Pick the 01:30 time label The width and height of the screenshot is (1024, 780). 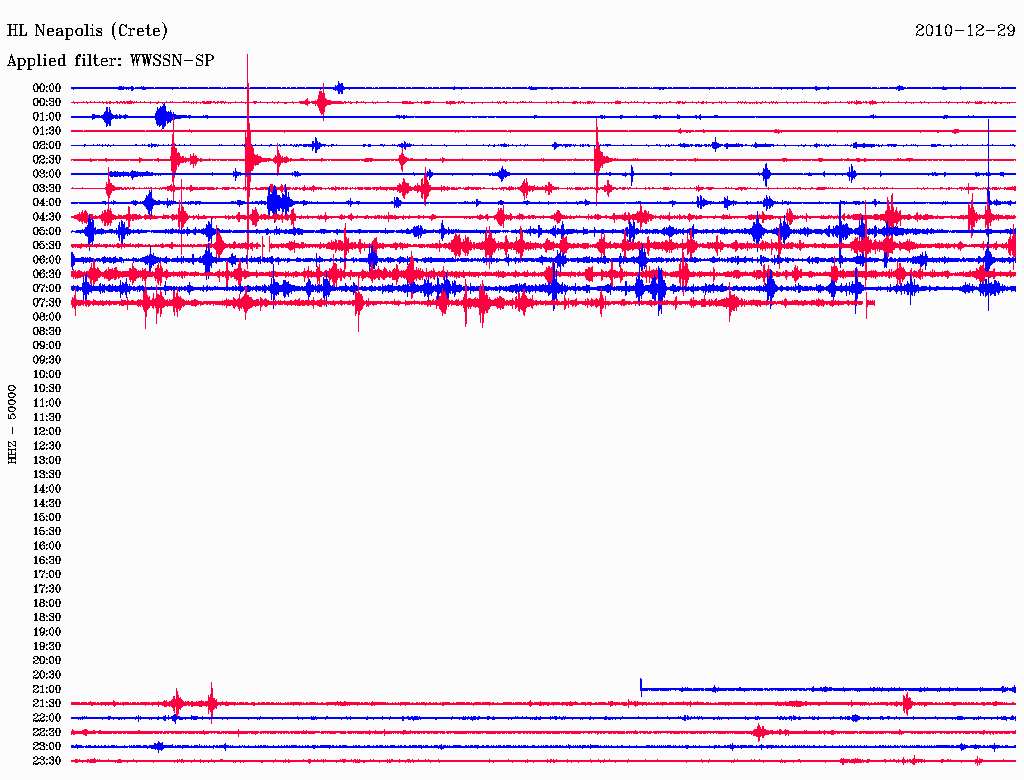tap(47, 131)
